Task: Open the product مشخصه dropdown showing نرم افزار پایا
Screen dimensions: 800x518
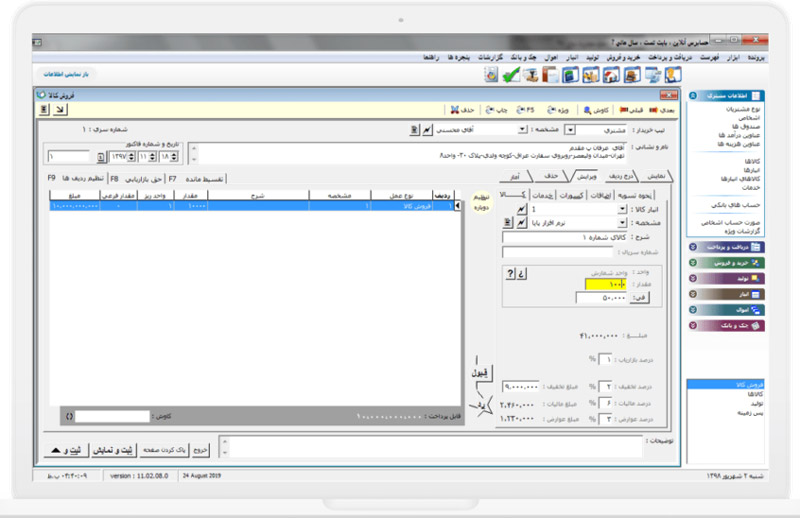Action: (622, 223)
